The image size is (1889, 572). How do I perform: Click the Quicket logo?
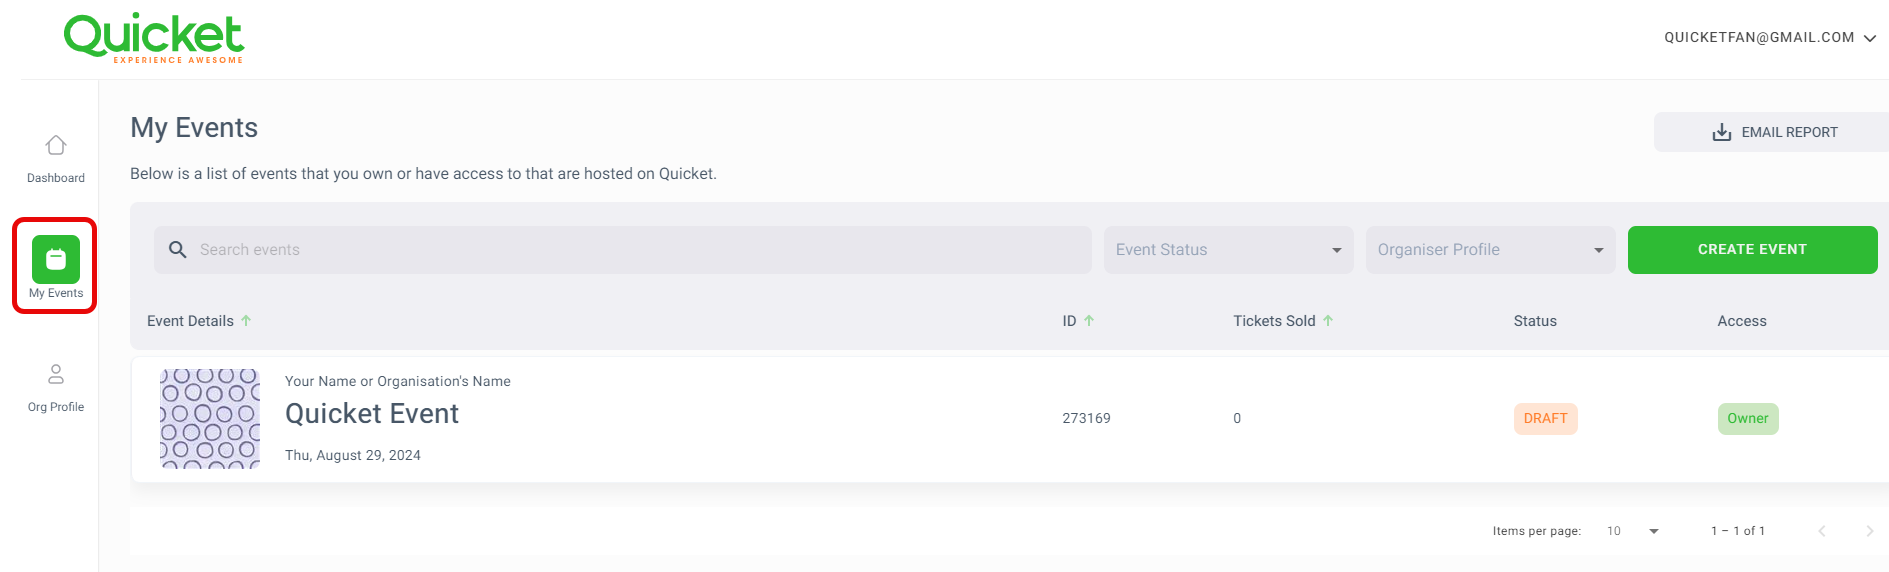pyautogui.click(x=154, y=38)
